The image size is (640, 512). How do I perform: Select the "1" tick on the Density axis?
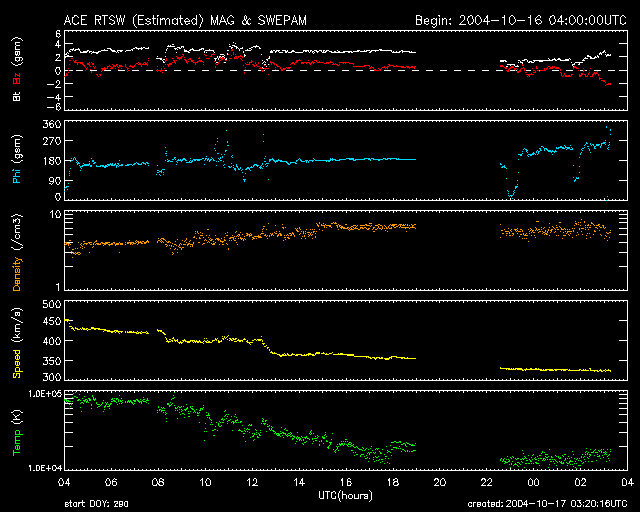58,287
